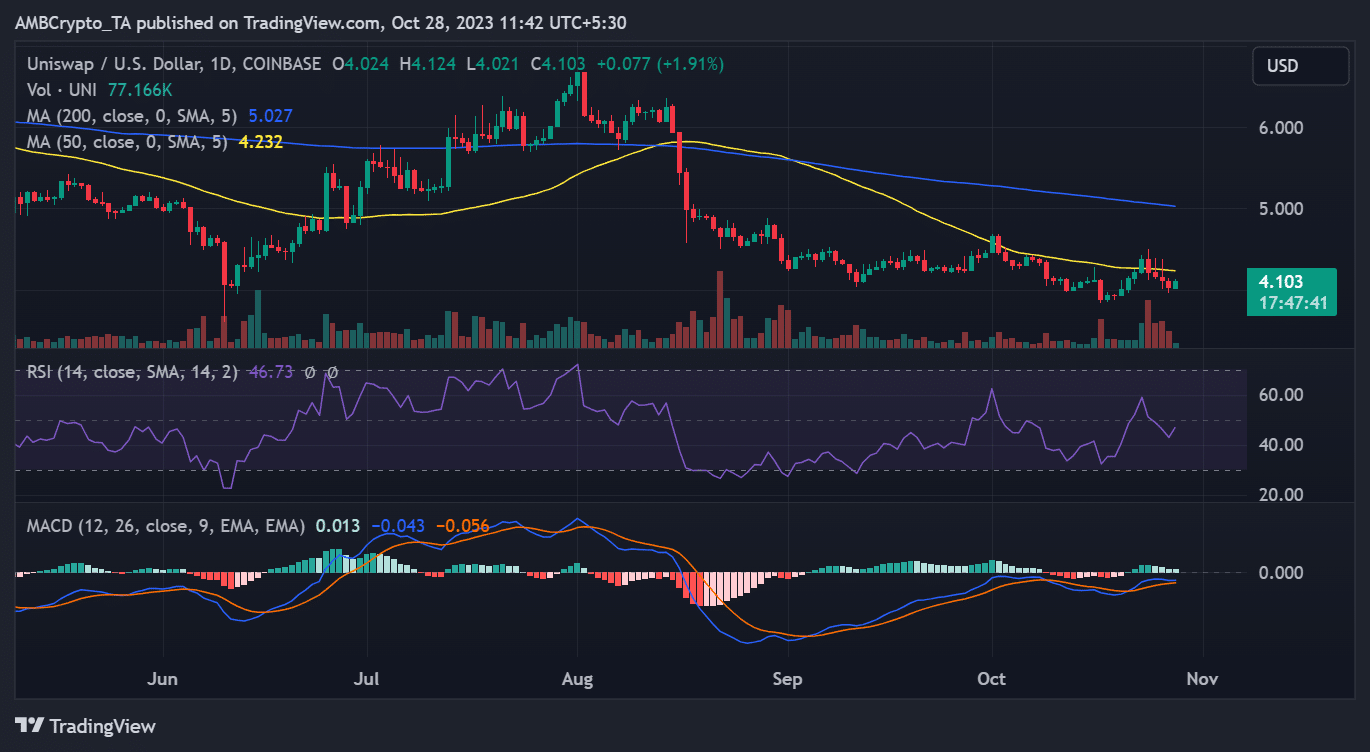
Task: Click the close price C4.103
Action: [x=559, y=64]
